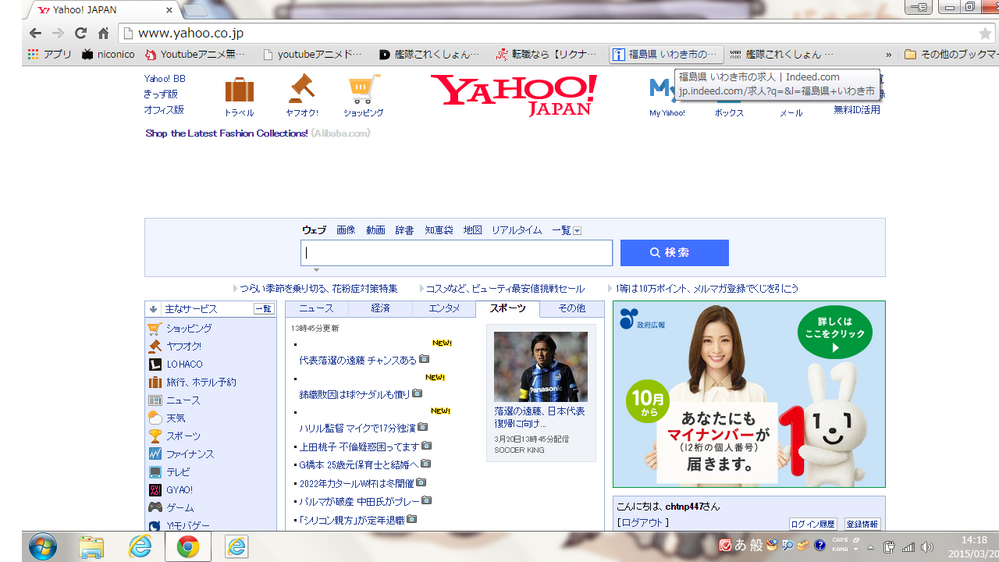The height and width of the screenshot is (562, 999).
Task: Open the Youtubeアニメ無… bookmark
Action: tap(195, 54)
